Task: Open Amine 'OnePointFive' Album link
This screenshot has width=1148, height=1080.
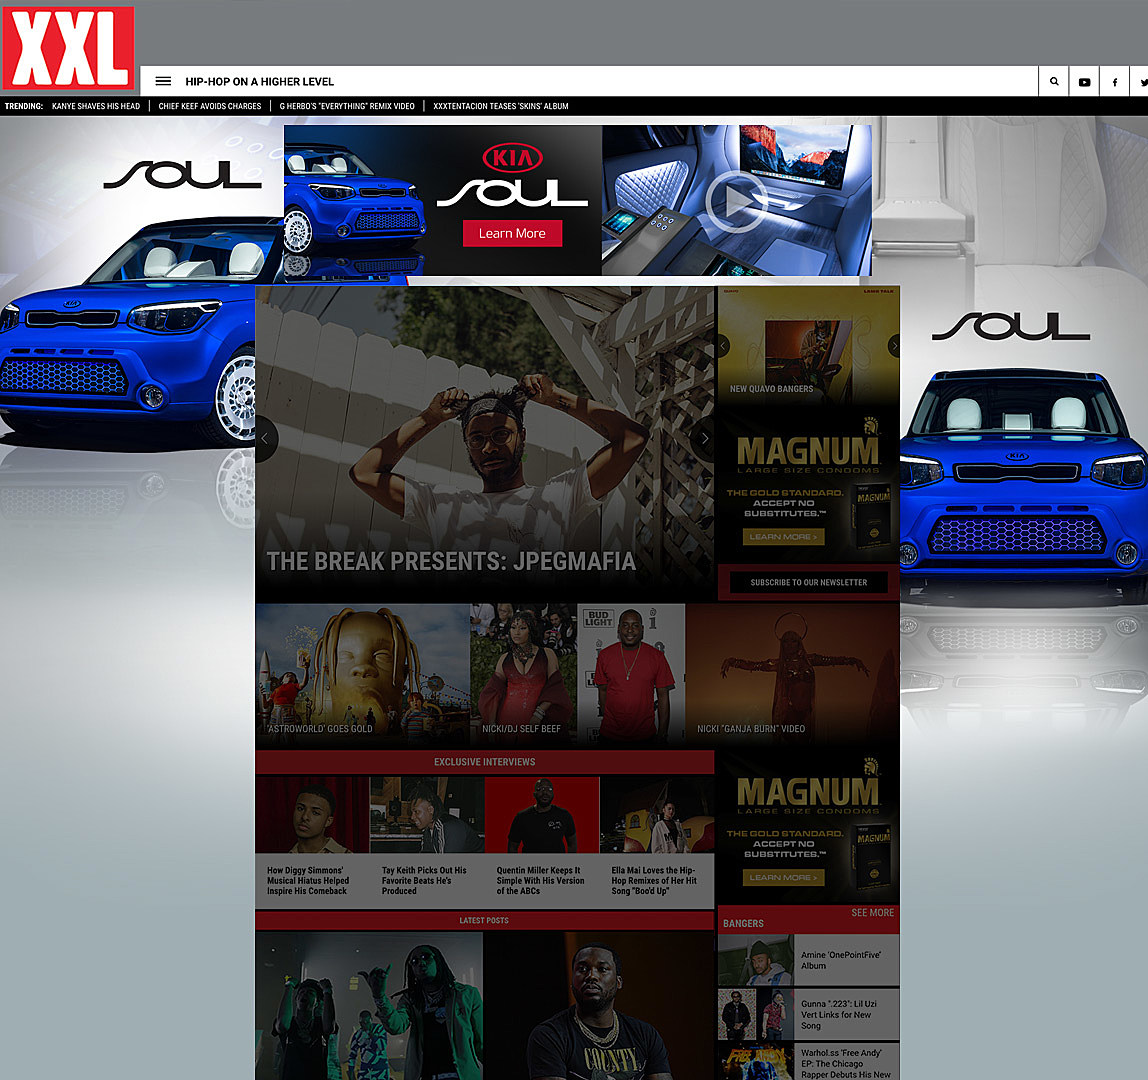Action: click(x=840, y=960)
